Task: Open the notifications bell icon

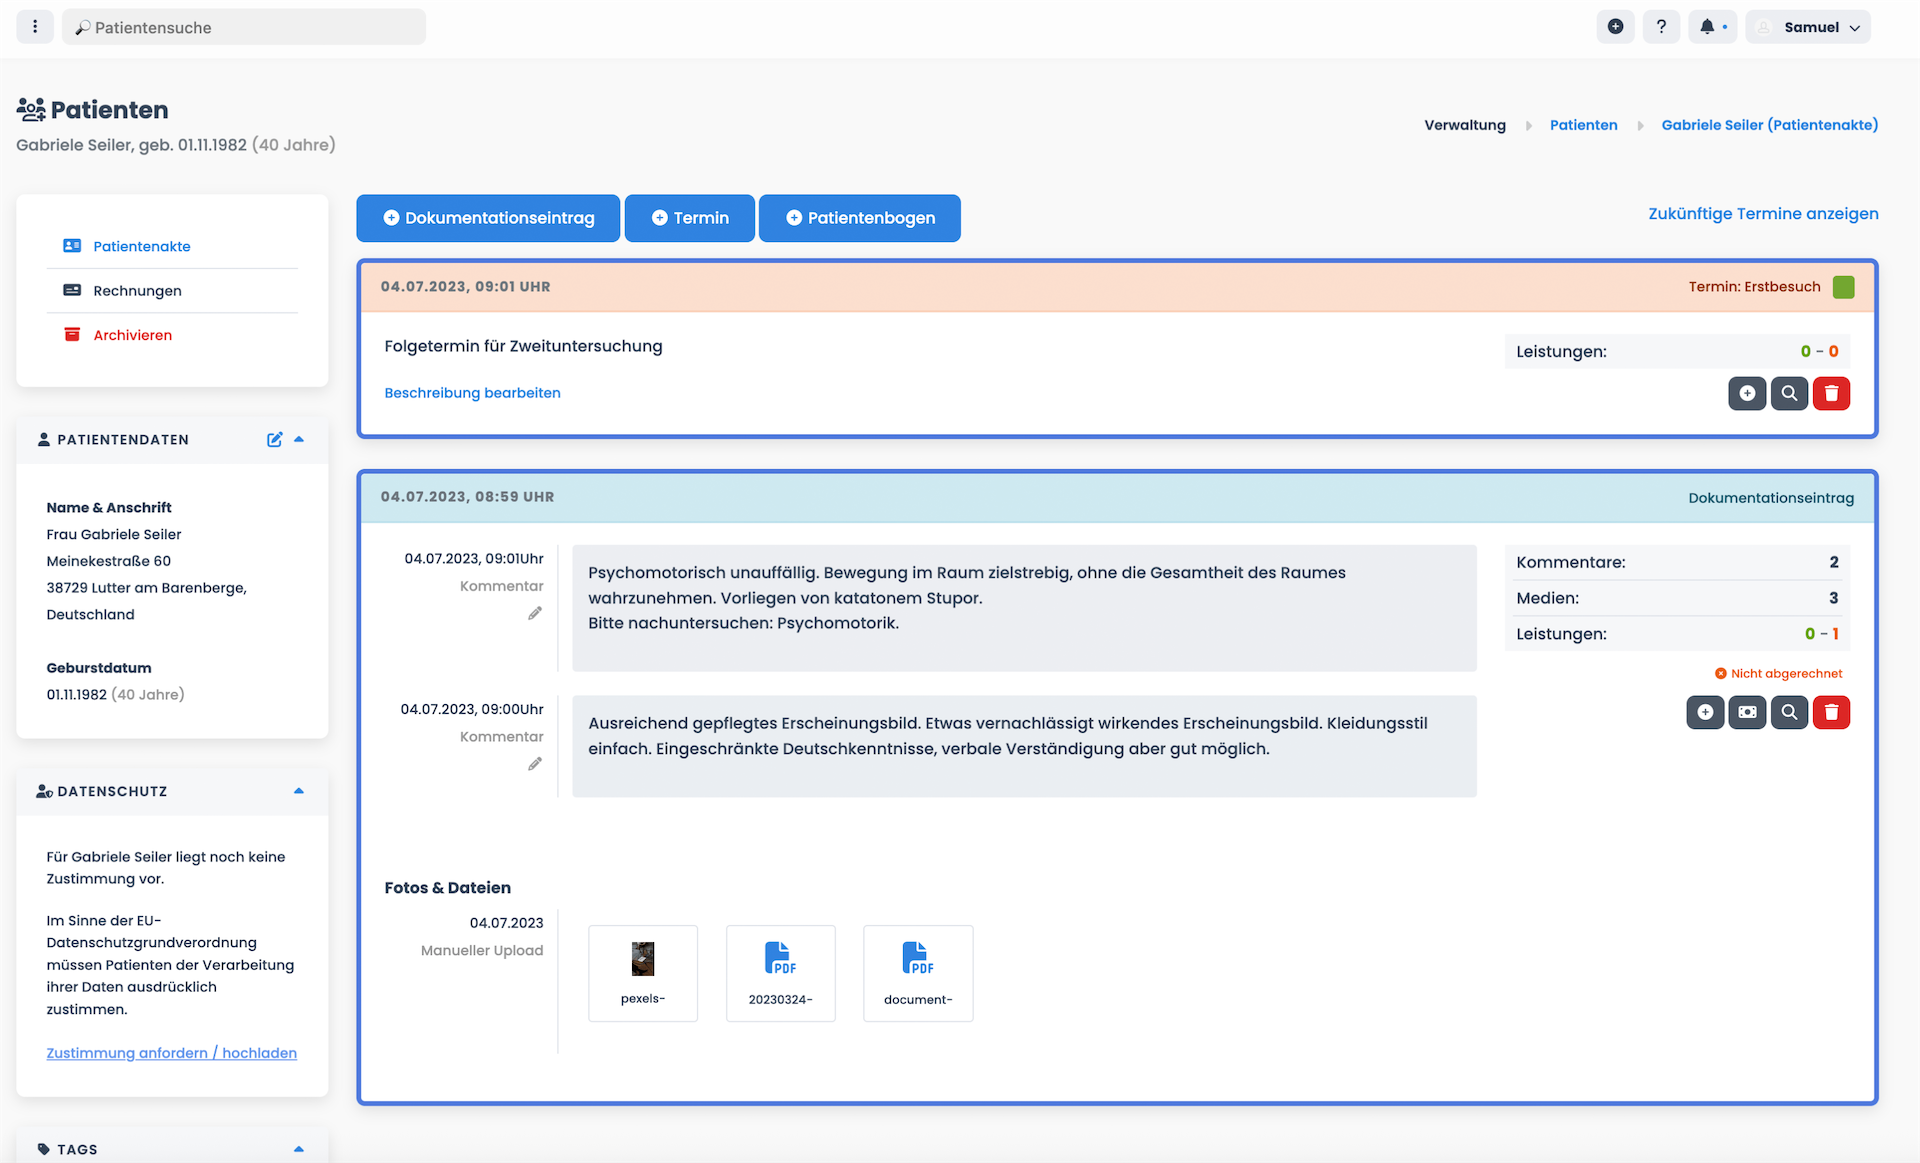Action: (1707, 27)
